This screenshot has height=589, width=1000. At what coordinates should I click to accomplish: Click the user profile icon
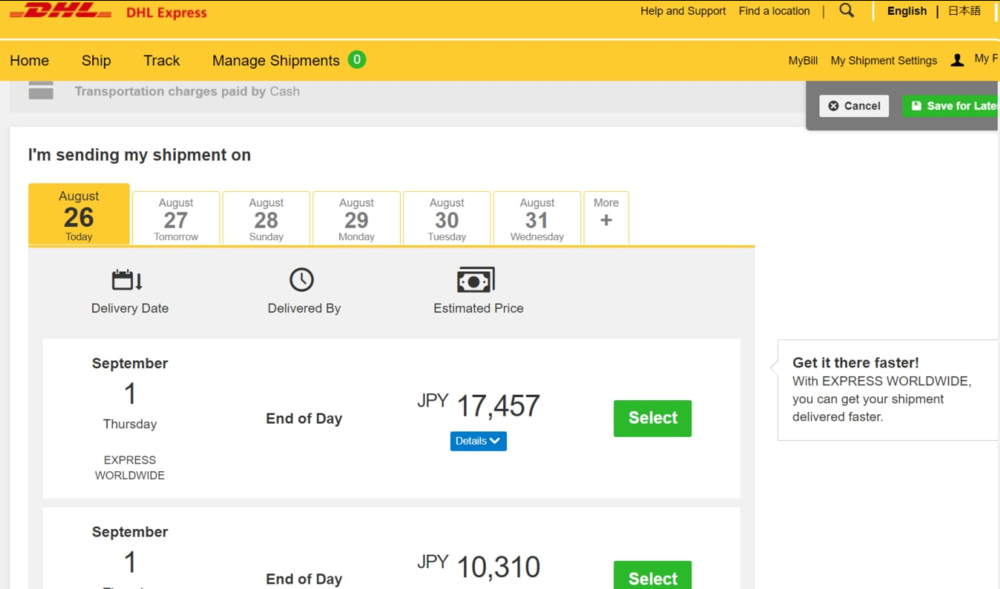pos(957,60)
